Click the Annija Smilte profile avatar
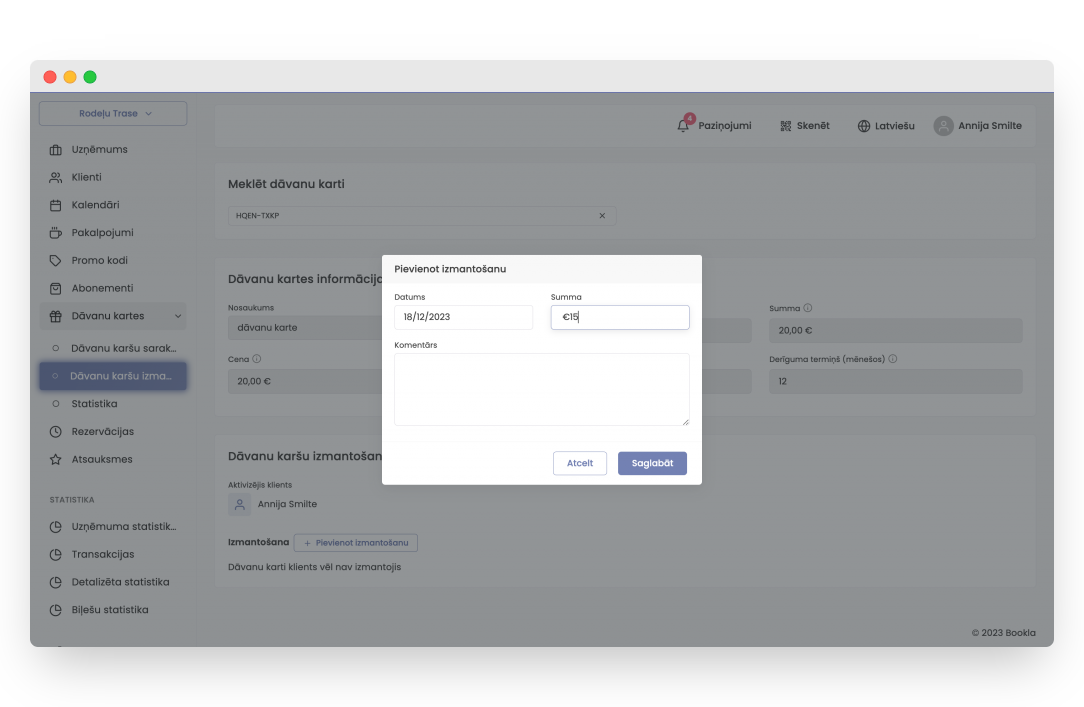This screenshot has width=1084, height=707. pos(943,126)
